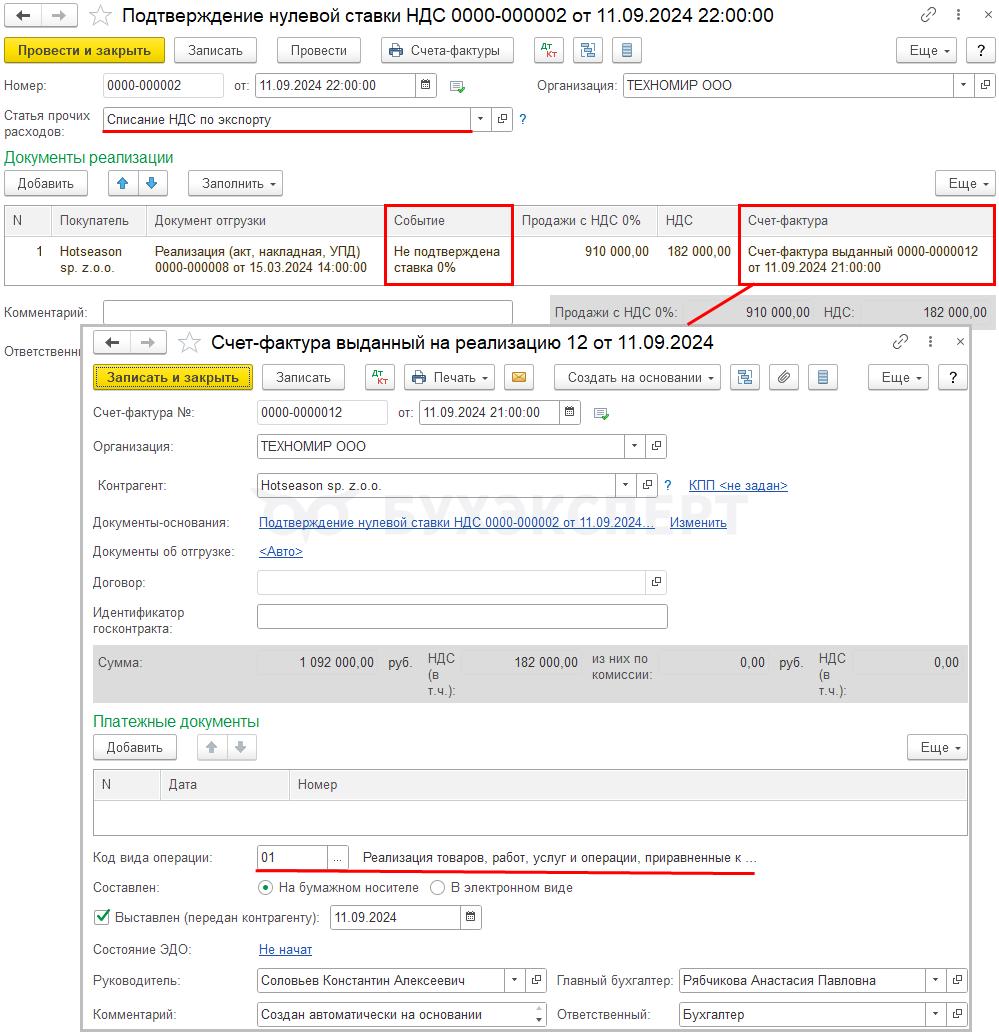Click Провести button
Image resolution: width=999 pixels, height=1032 pixels.
pyautogui.click(x=319, y=50)
